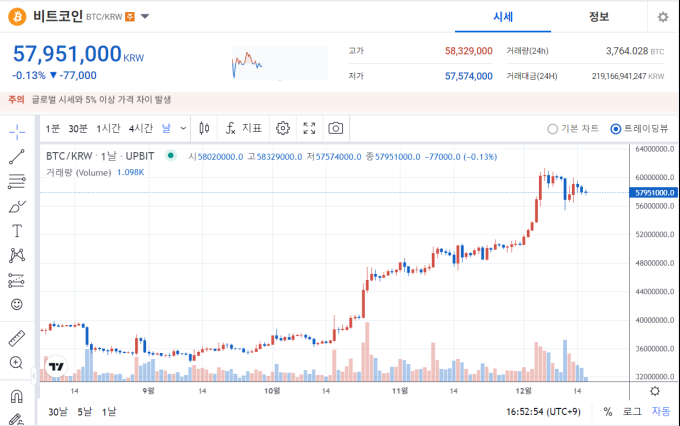
Task: Click the -0.13% ▼-77,000 change value
Action: 55,75
